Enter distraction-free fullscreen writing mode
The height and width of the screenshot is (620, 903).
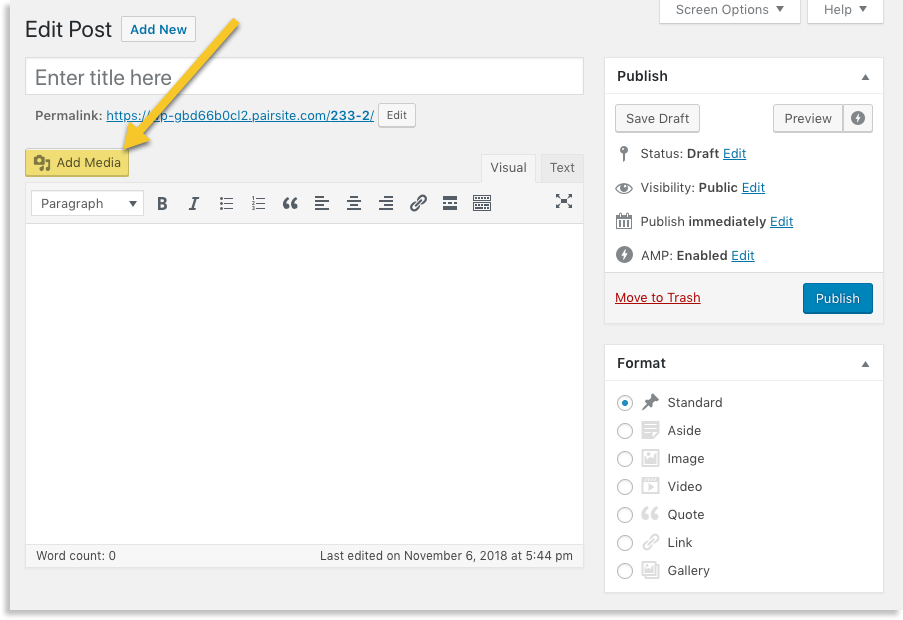pos(564,202)
